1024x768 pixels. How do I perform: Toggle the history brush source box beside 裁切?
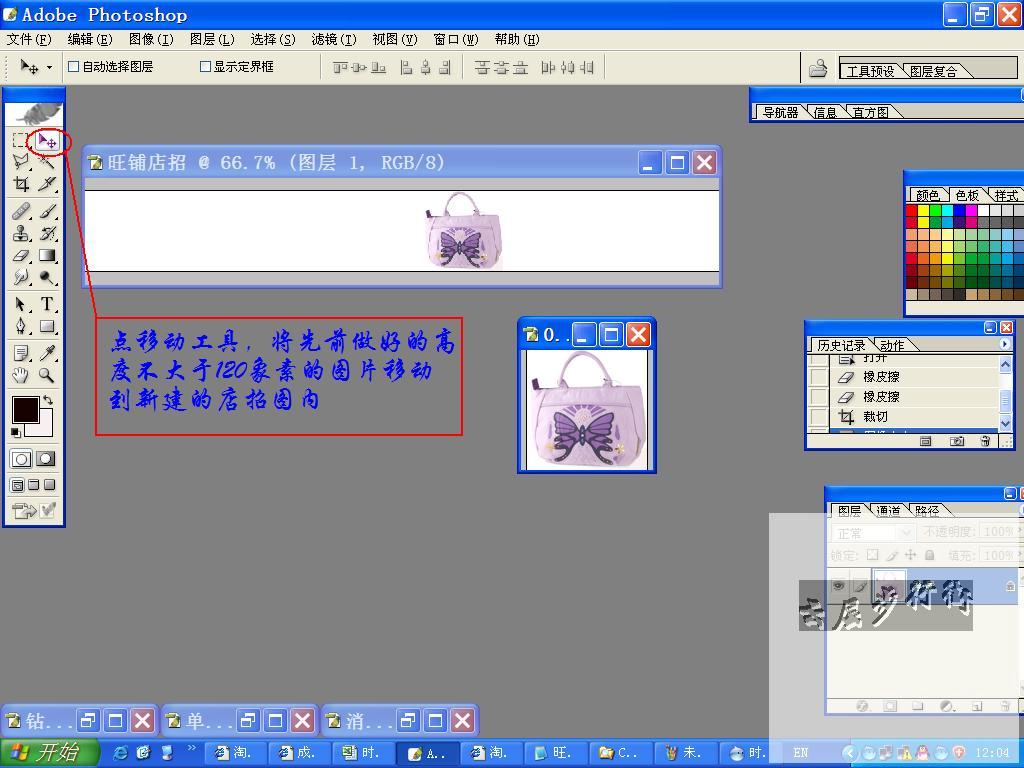point(818,417)
